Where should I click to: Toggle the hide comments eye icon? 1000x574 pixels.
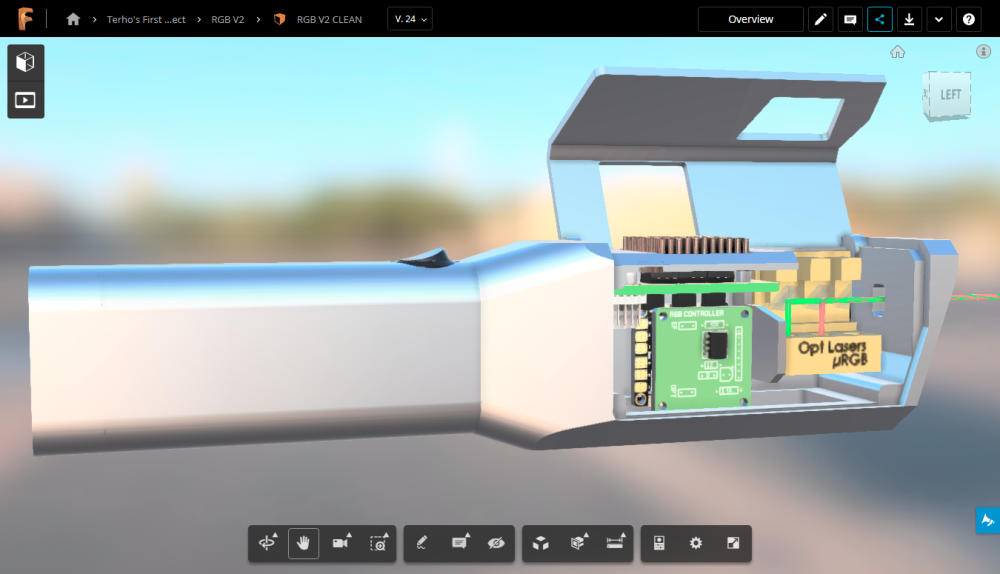(496, 543)
